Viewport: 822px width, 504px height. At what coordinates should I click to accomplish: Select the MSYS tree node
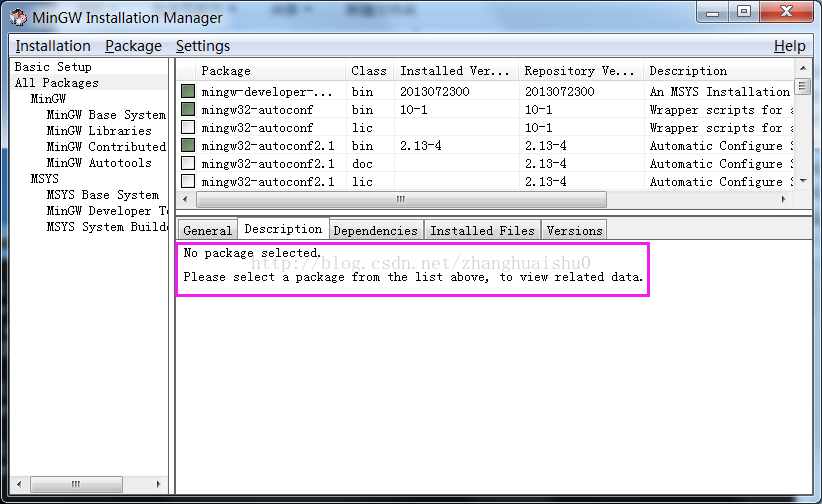click(x=45, y=179)
